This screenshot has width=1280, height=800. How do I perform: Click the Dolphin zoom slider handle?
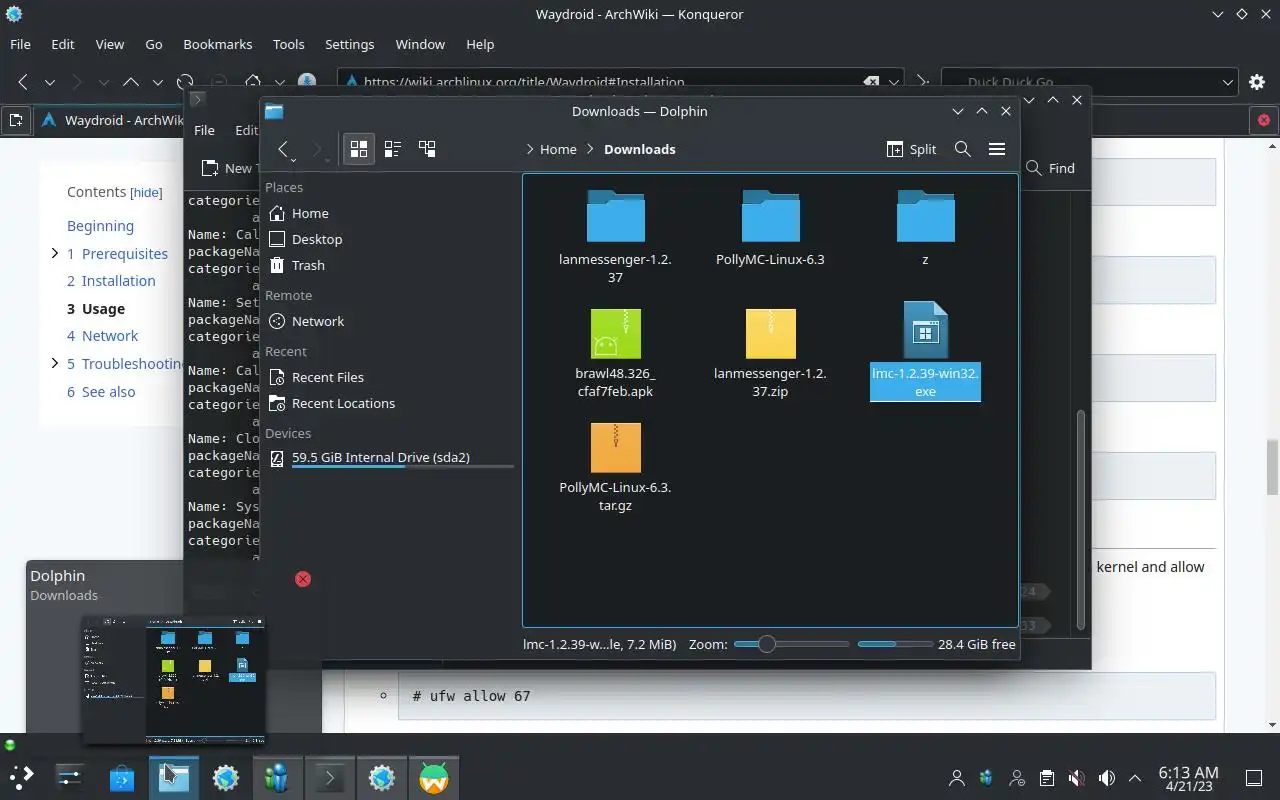coord(766,644)
